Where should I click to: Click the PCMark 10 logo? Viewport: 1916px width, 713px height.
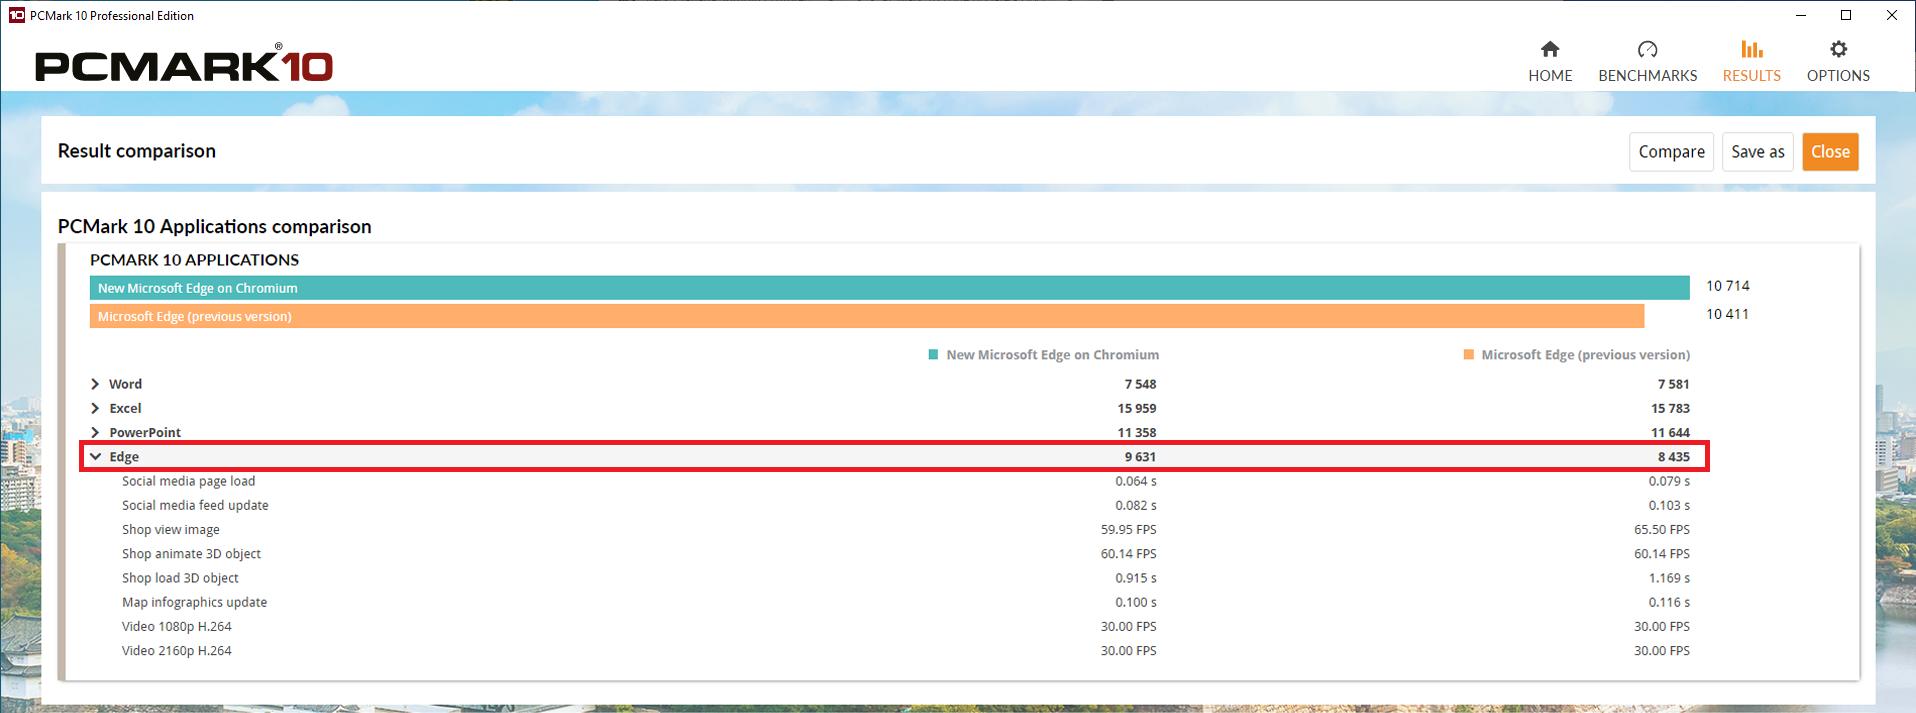coord(184,66)
